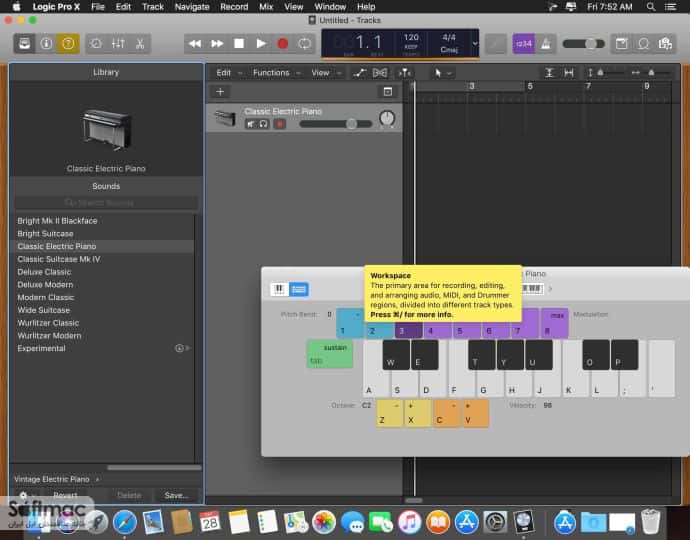Viewport: 690px width, 540px height.
Task: Open the left-click pointer tool menu
Action: [442, 73]
